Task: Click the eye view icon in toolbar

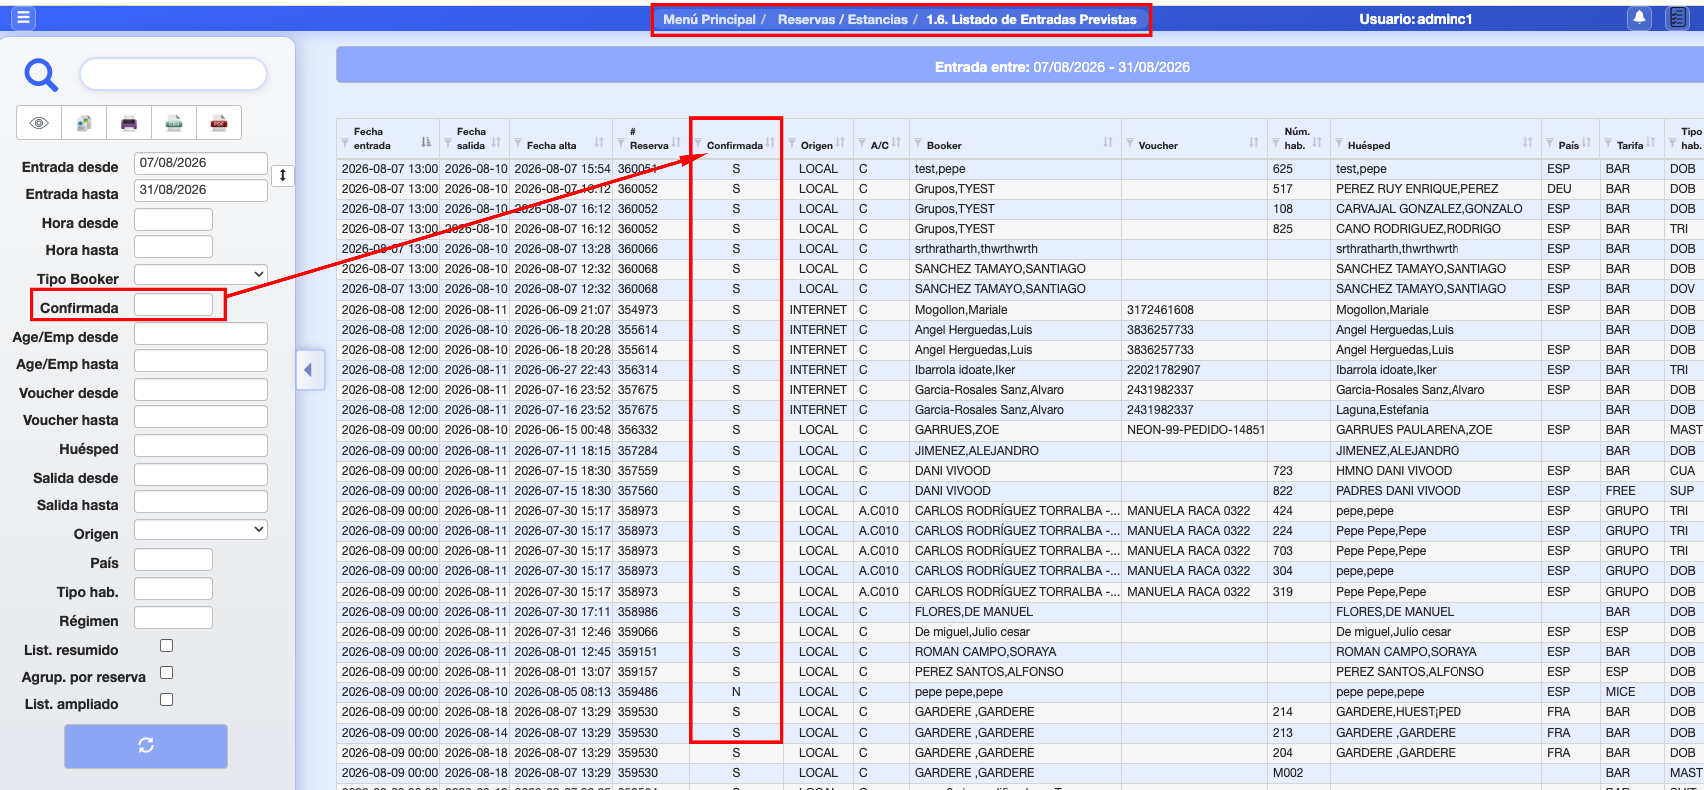Action: click(x=39, y=123)
